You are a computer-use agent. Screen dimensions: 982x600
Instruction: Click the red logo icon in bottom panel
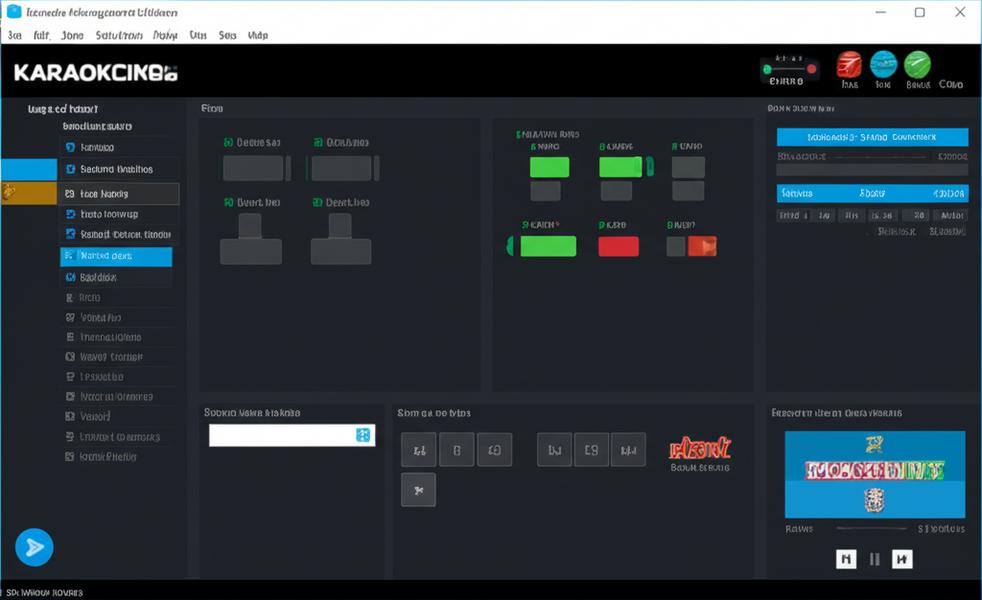pos(700,448)
